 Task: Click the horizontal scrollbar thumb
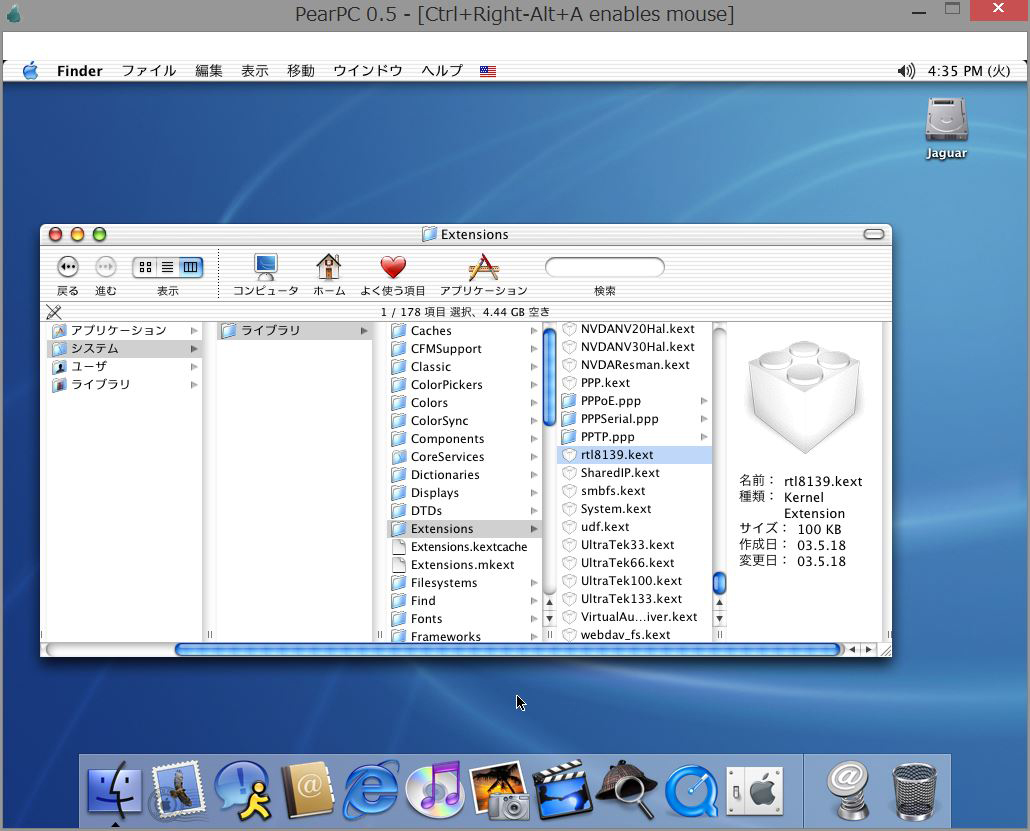[x=508, y=650]
